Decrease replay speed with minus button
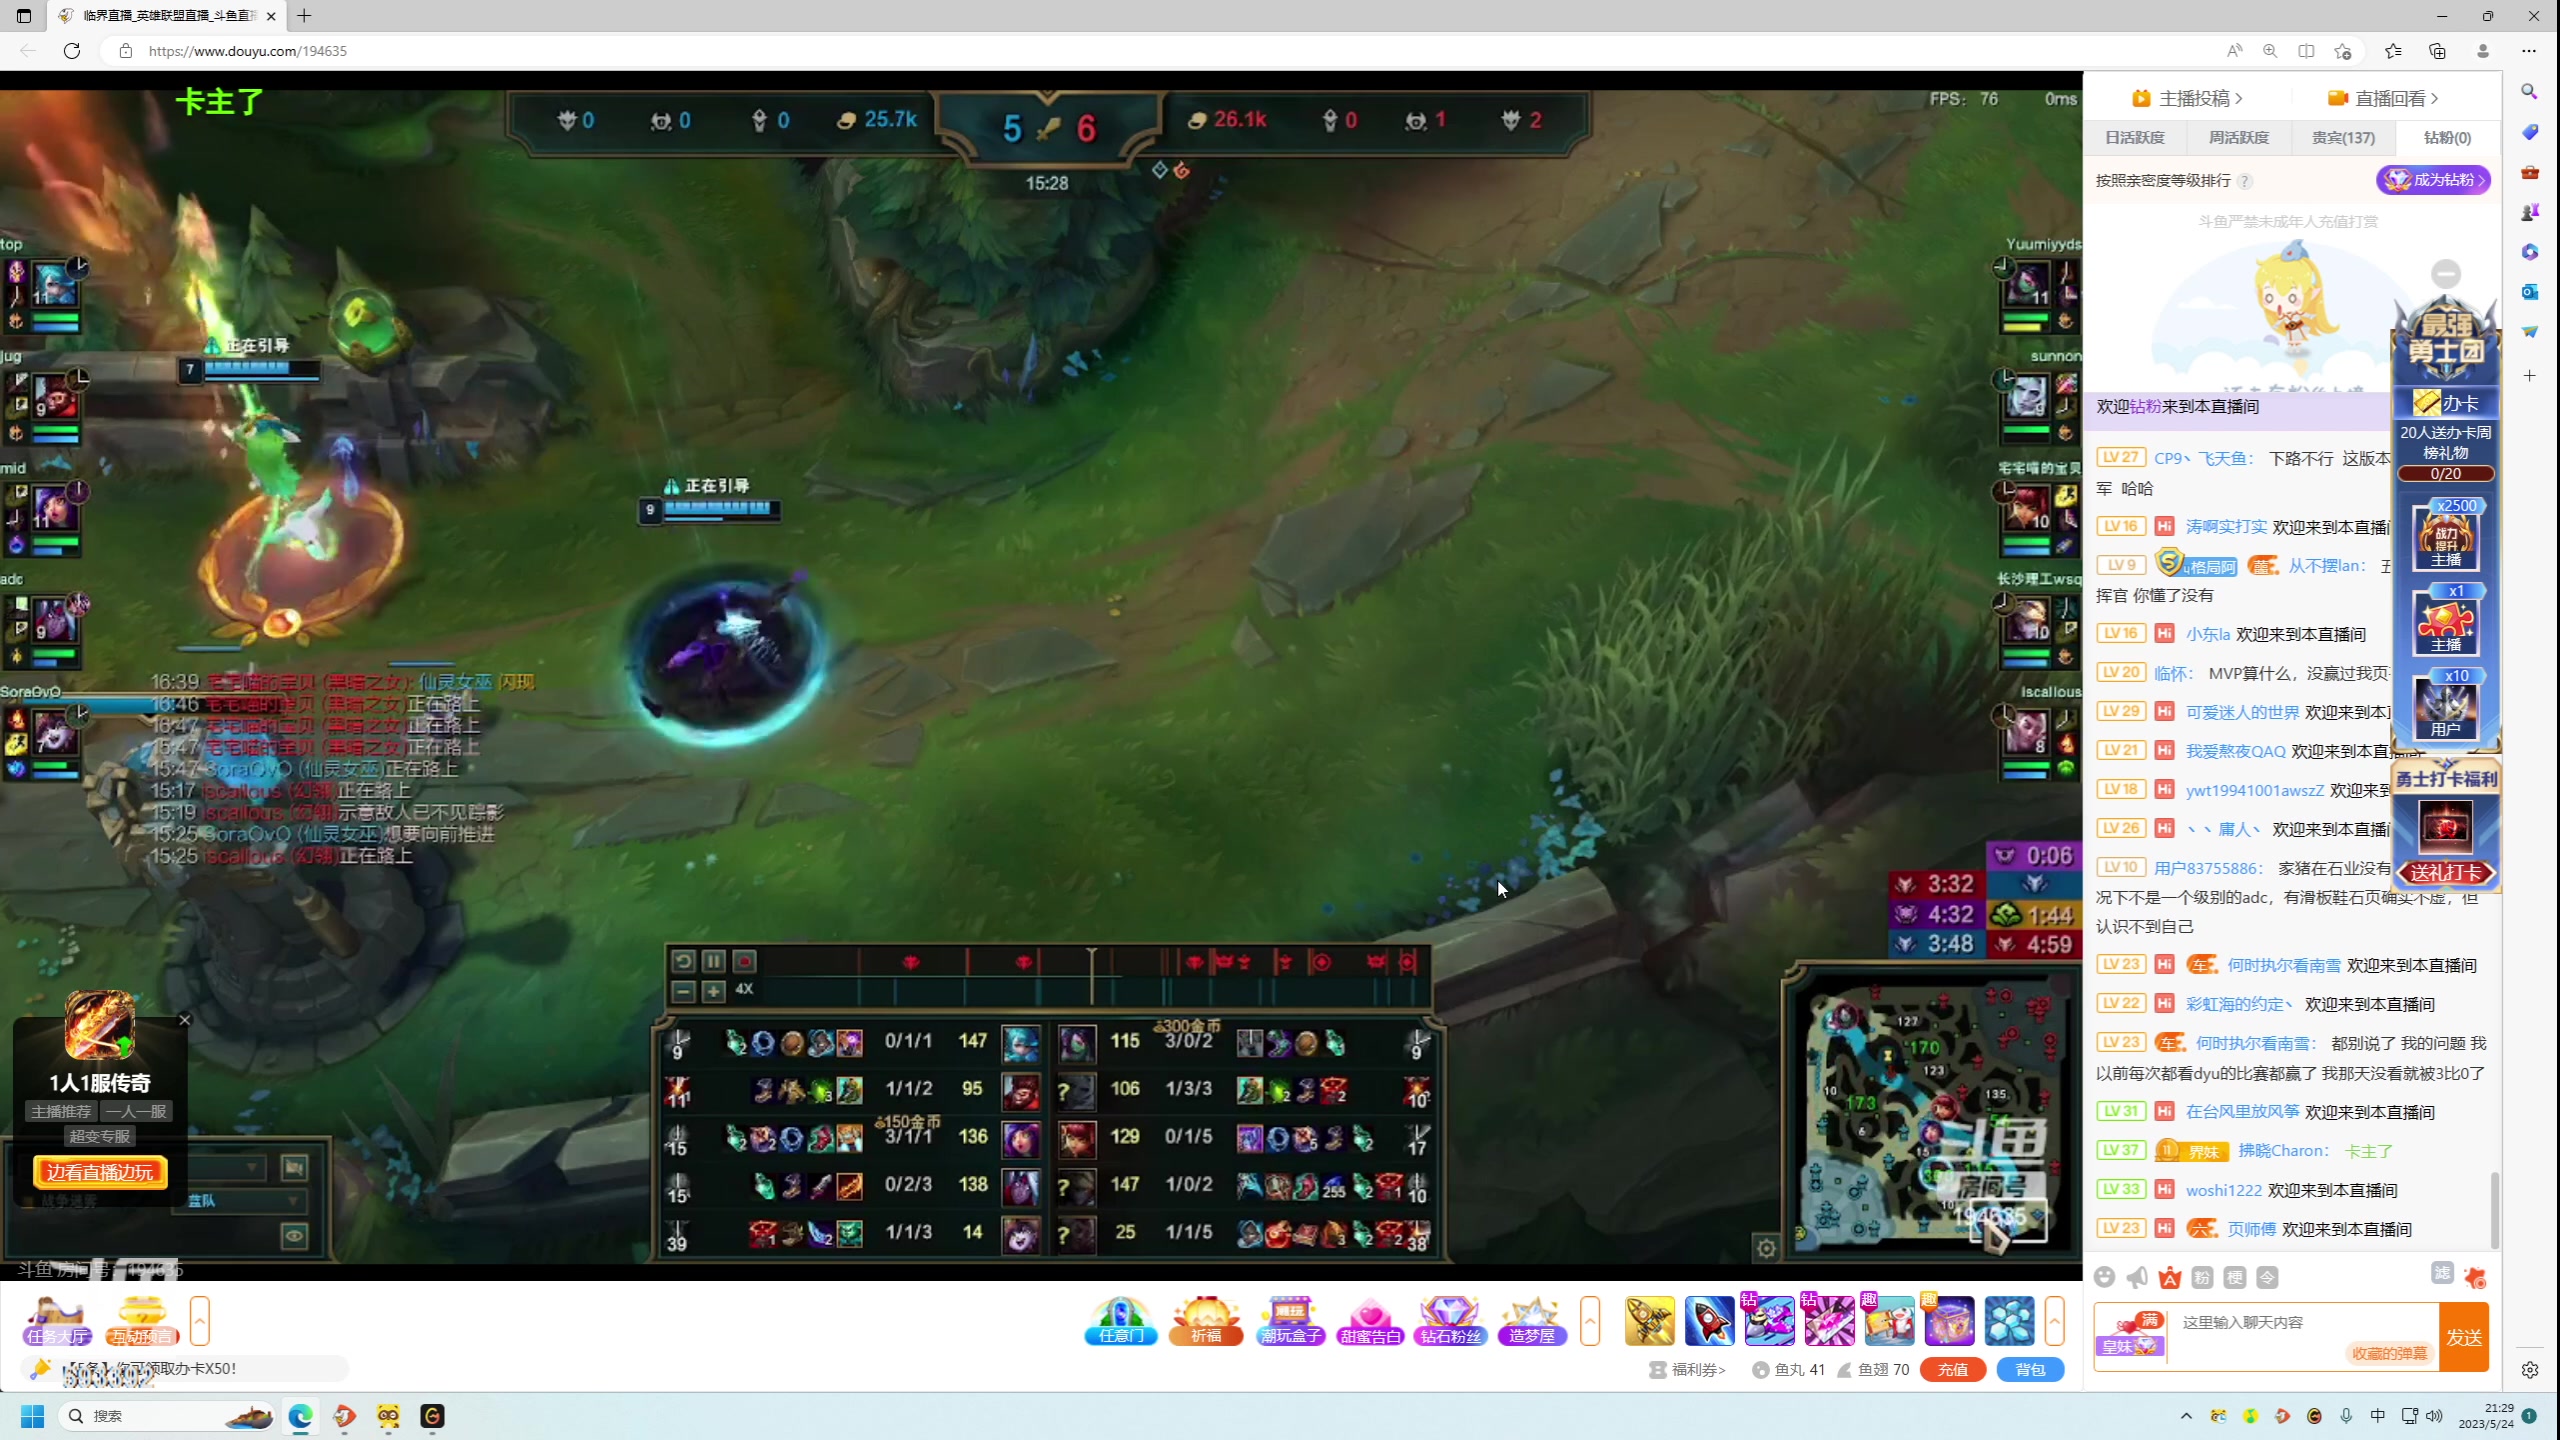2560x1440 pixels. [683, 991]
